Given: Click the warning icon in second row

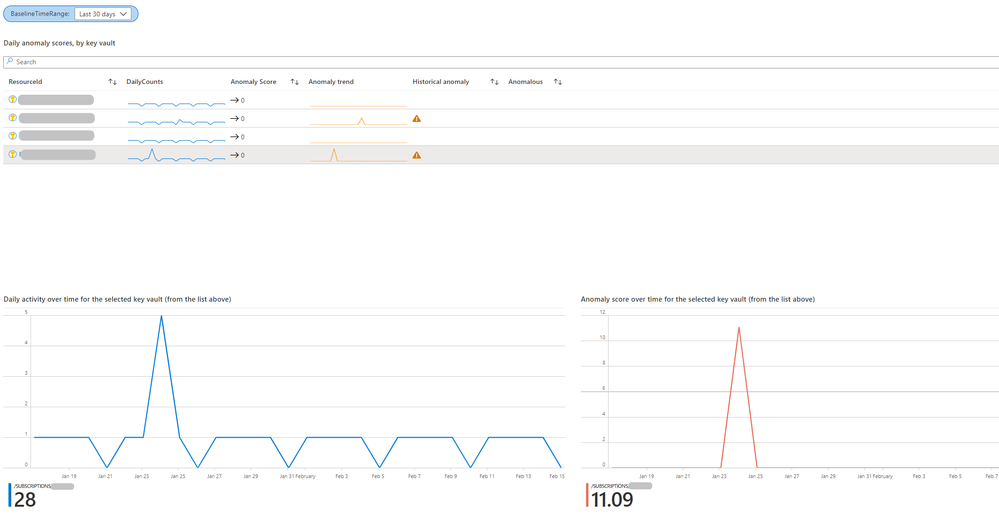Looking at the screenshot, I should click(417, 118).
